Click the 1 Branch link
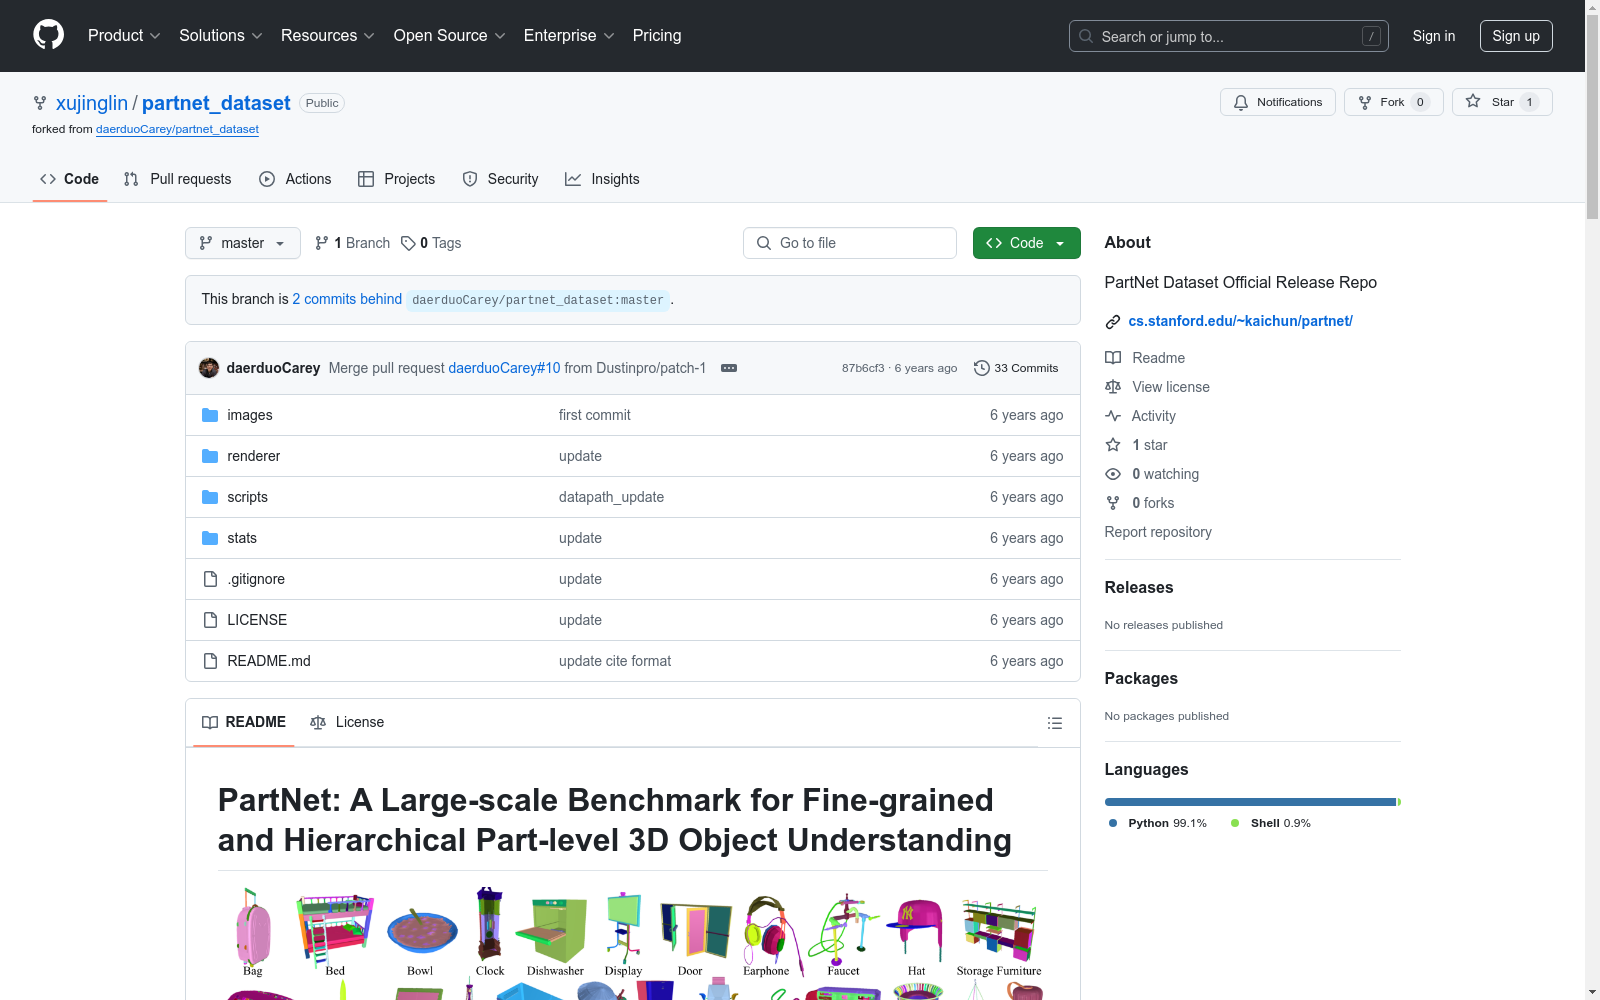The width and height of the screenshot is (1600, 1000). click(x=352, y=243)
